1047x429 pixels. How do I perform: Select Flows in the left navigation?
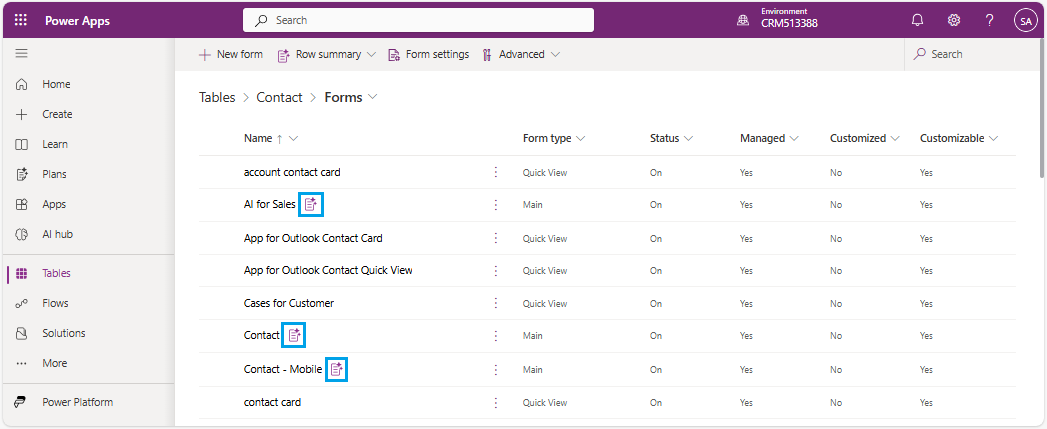coord(55,303)
